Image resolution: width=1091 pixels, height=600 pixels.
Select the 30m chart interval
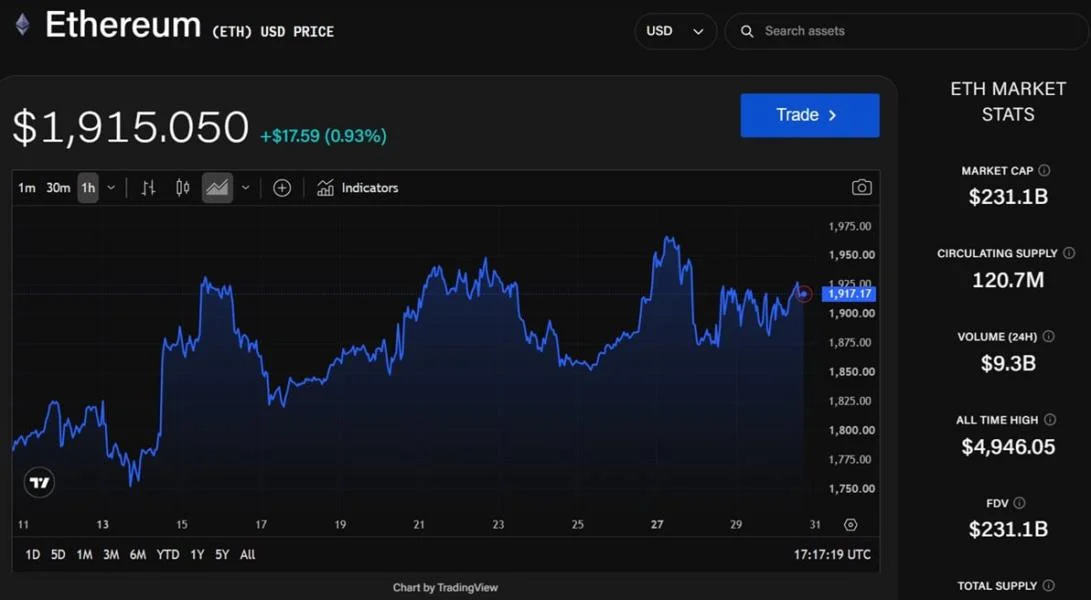(x=58, y=188)
